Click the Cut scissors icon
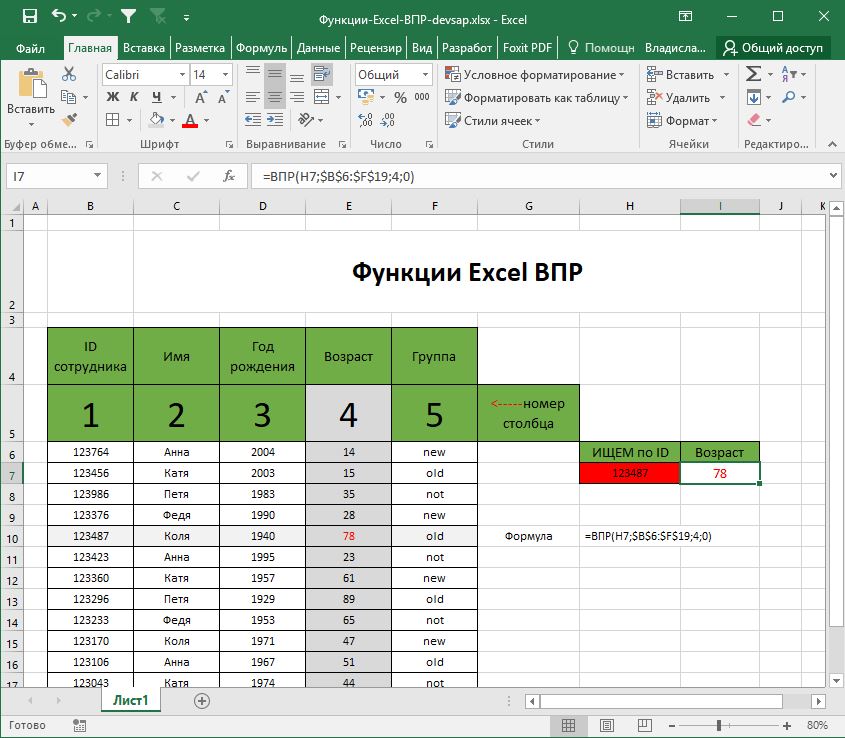Screen dimensions: 845x738 pyautogui.click(x=69, y=74)
